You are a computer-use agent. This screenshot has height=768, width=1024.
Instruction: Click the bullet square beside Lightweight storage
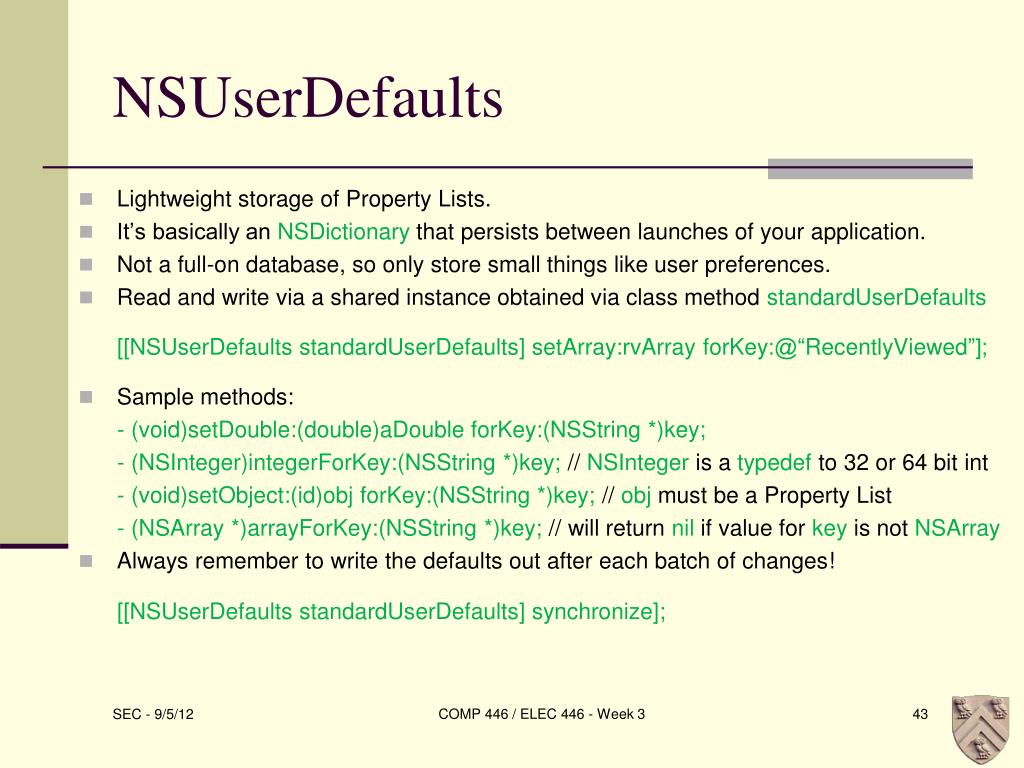pyautogui.click(x=86, y=199)
